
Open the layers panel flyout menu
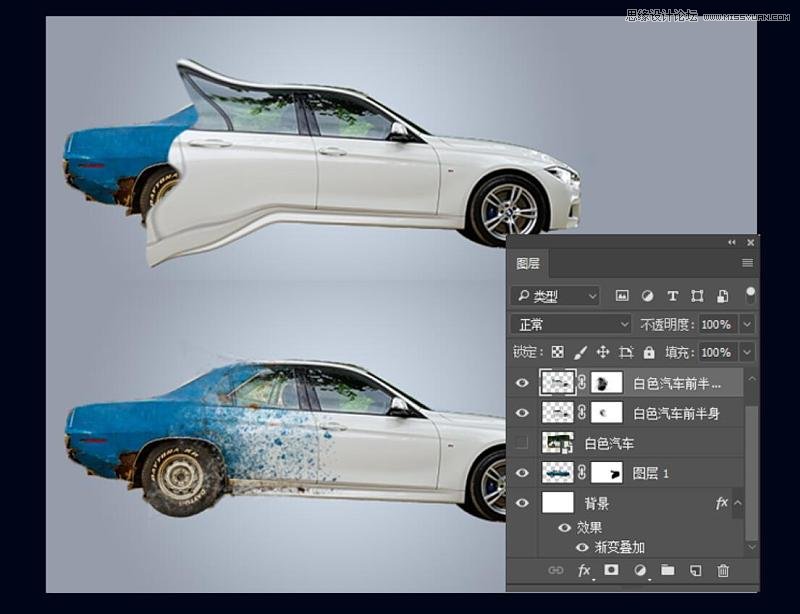coord(746,263)
